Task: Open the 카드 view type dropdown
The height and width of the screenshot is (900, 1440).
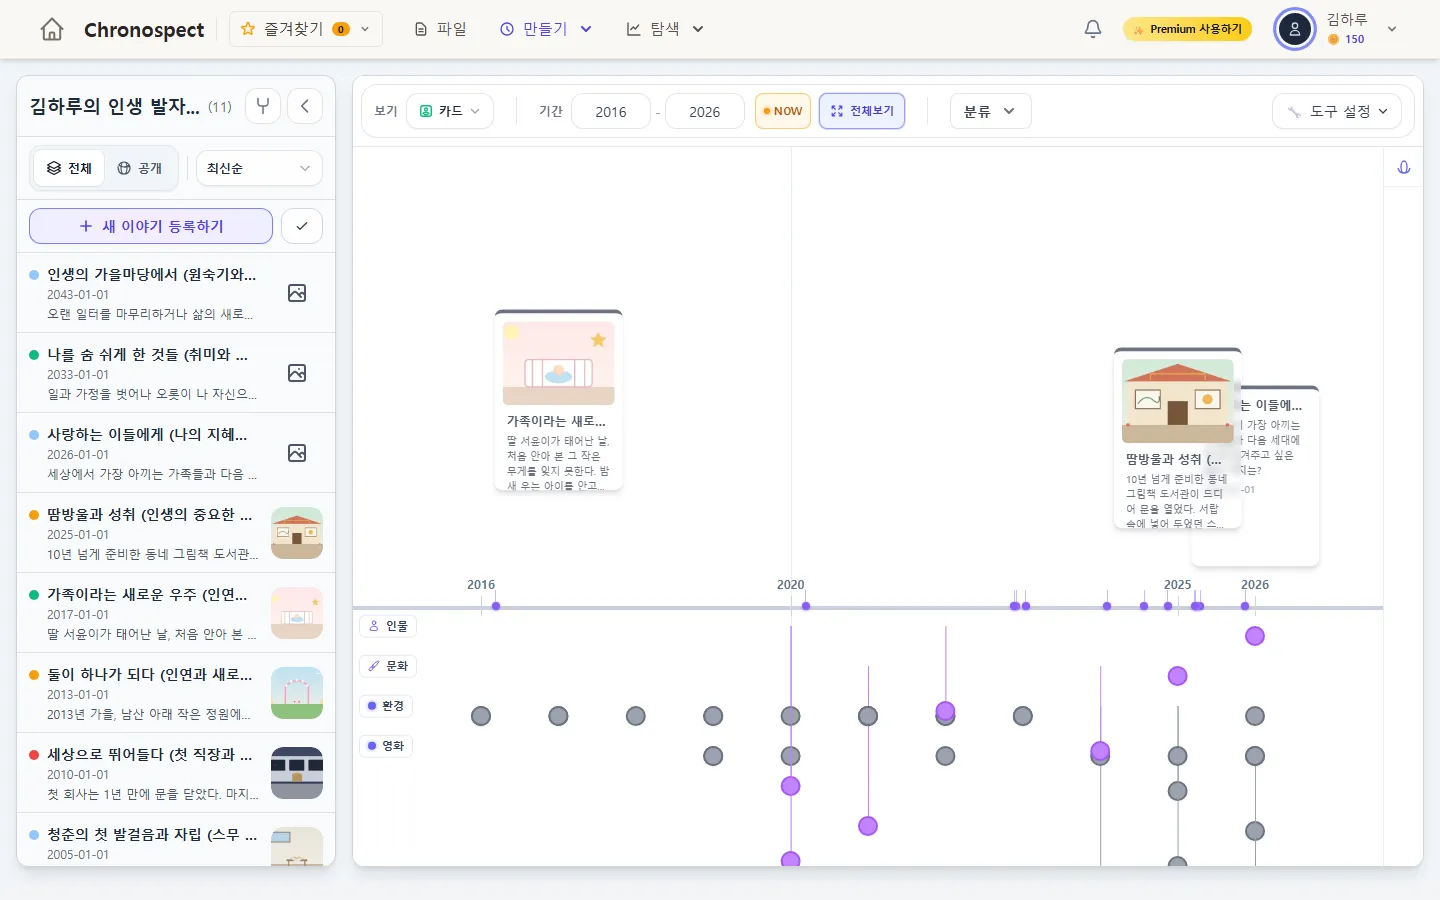Action: pos(450,111)
